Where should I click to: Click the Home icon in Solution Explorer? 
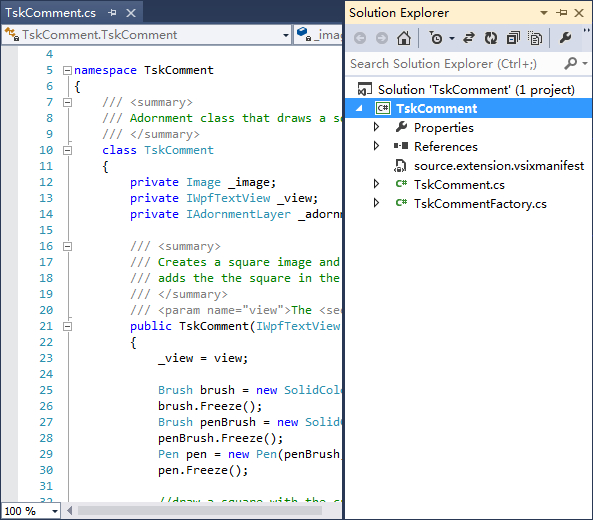(x=404, y=38)
